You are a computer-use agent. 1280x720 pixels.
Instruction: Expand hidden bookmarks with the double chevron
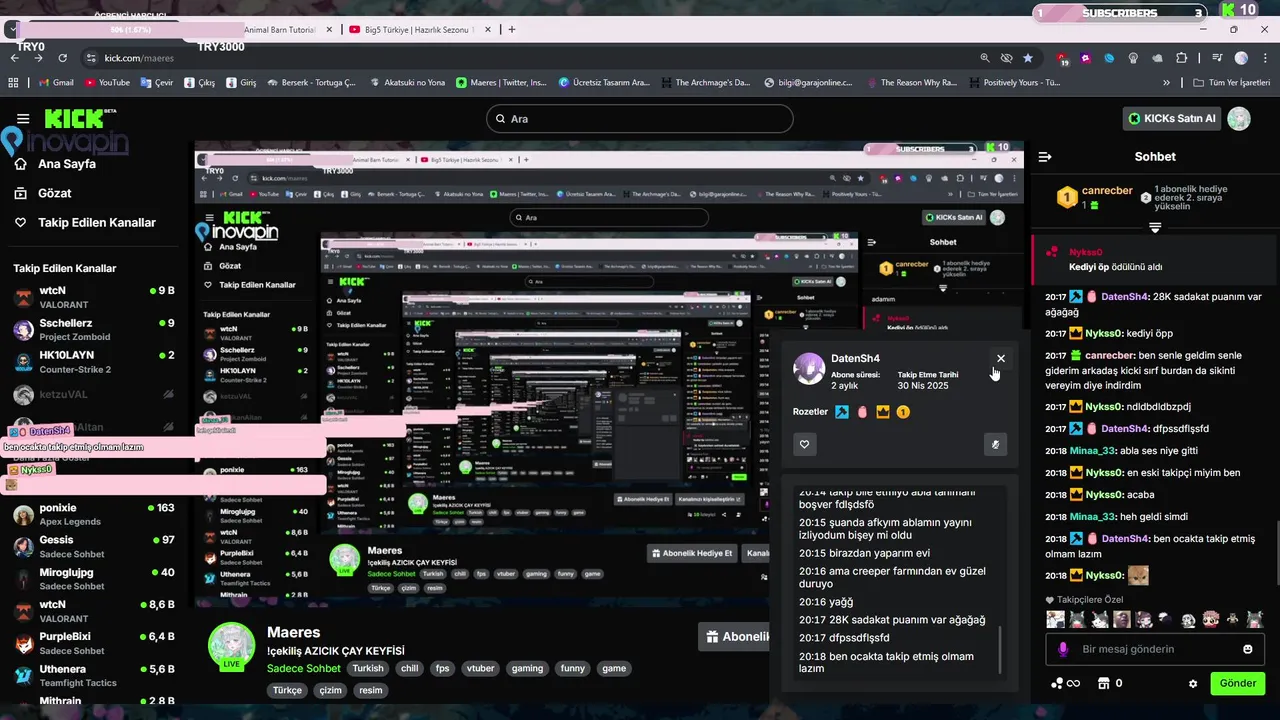pos(1166,83)
